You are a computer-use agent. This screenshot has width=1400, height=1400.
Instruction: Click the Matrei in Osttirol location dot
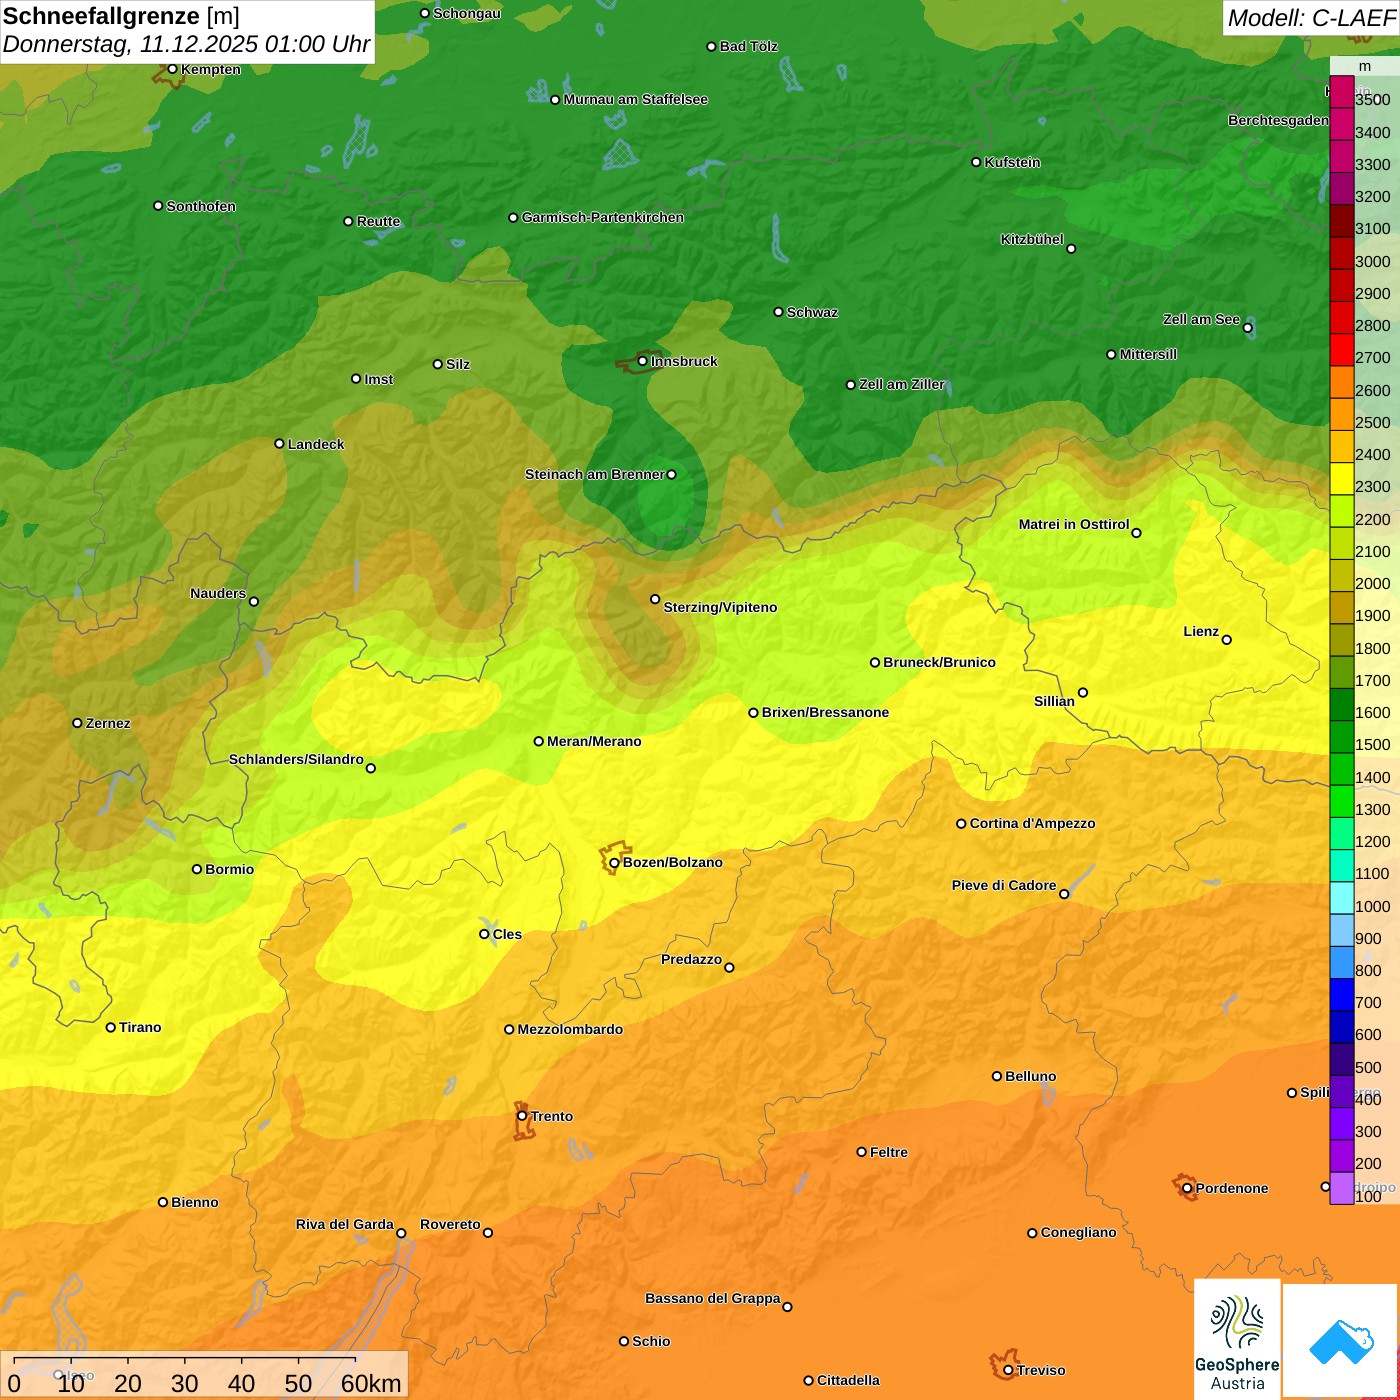click(1136, 533)
